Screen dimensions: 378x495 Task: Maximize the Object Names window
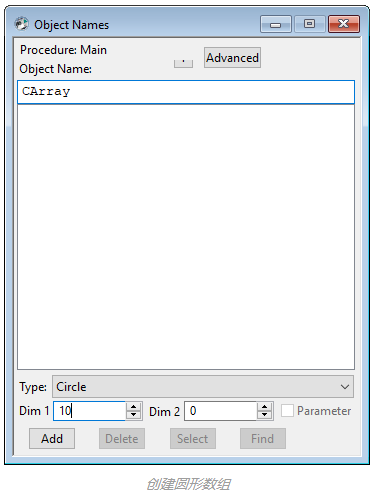coord(310,24)
